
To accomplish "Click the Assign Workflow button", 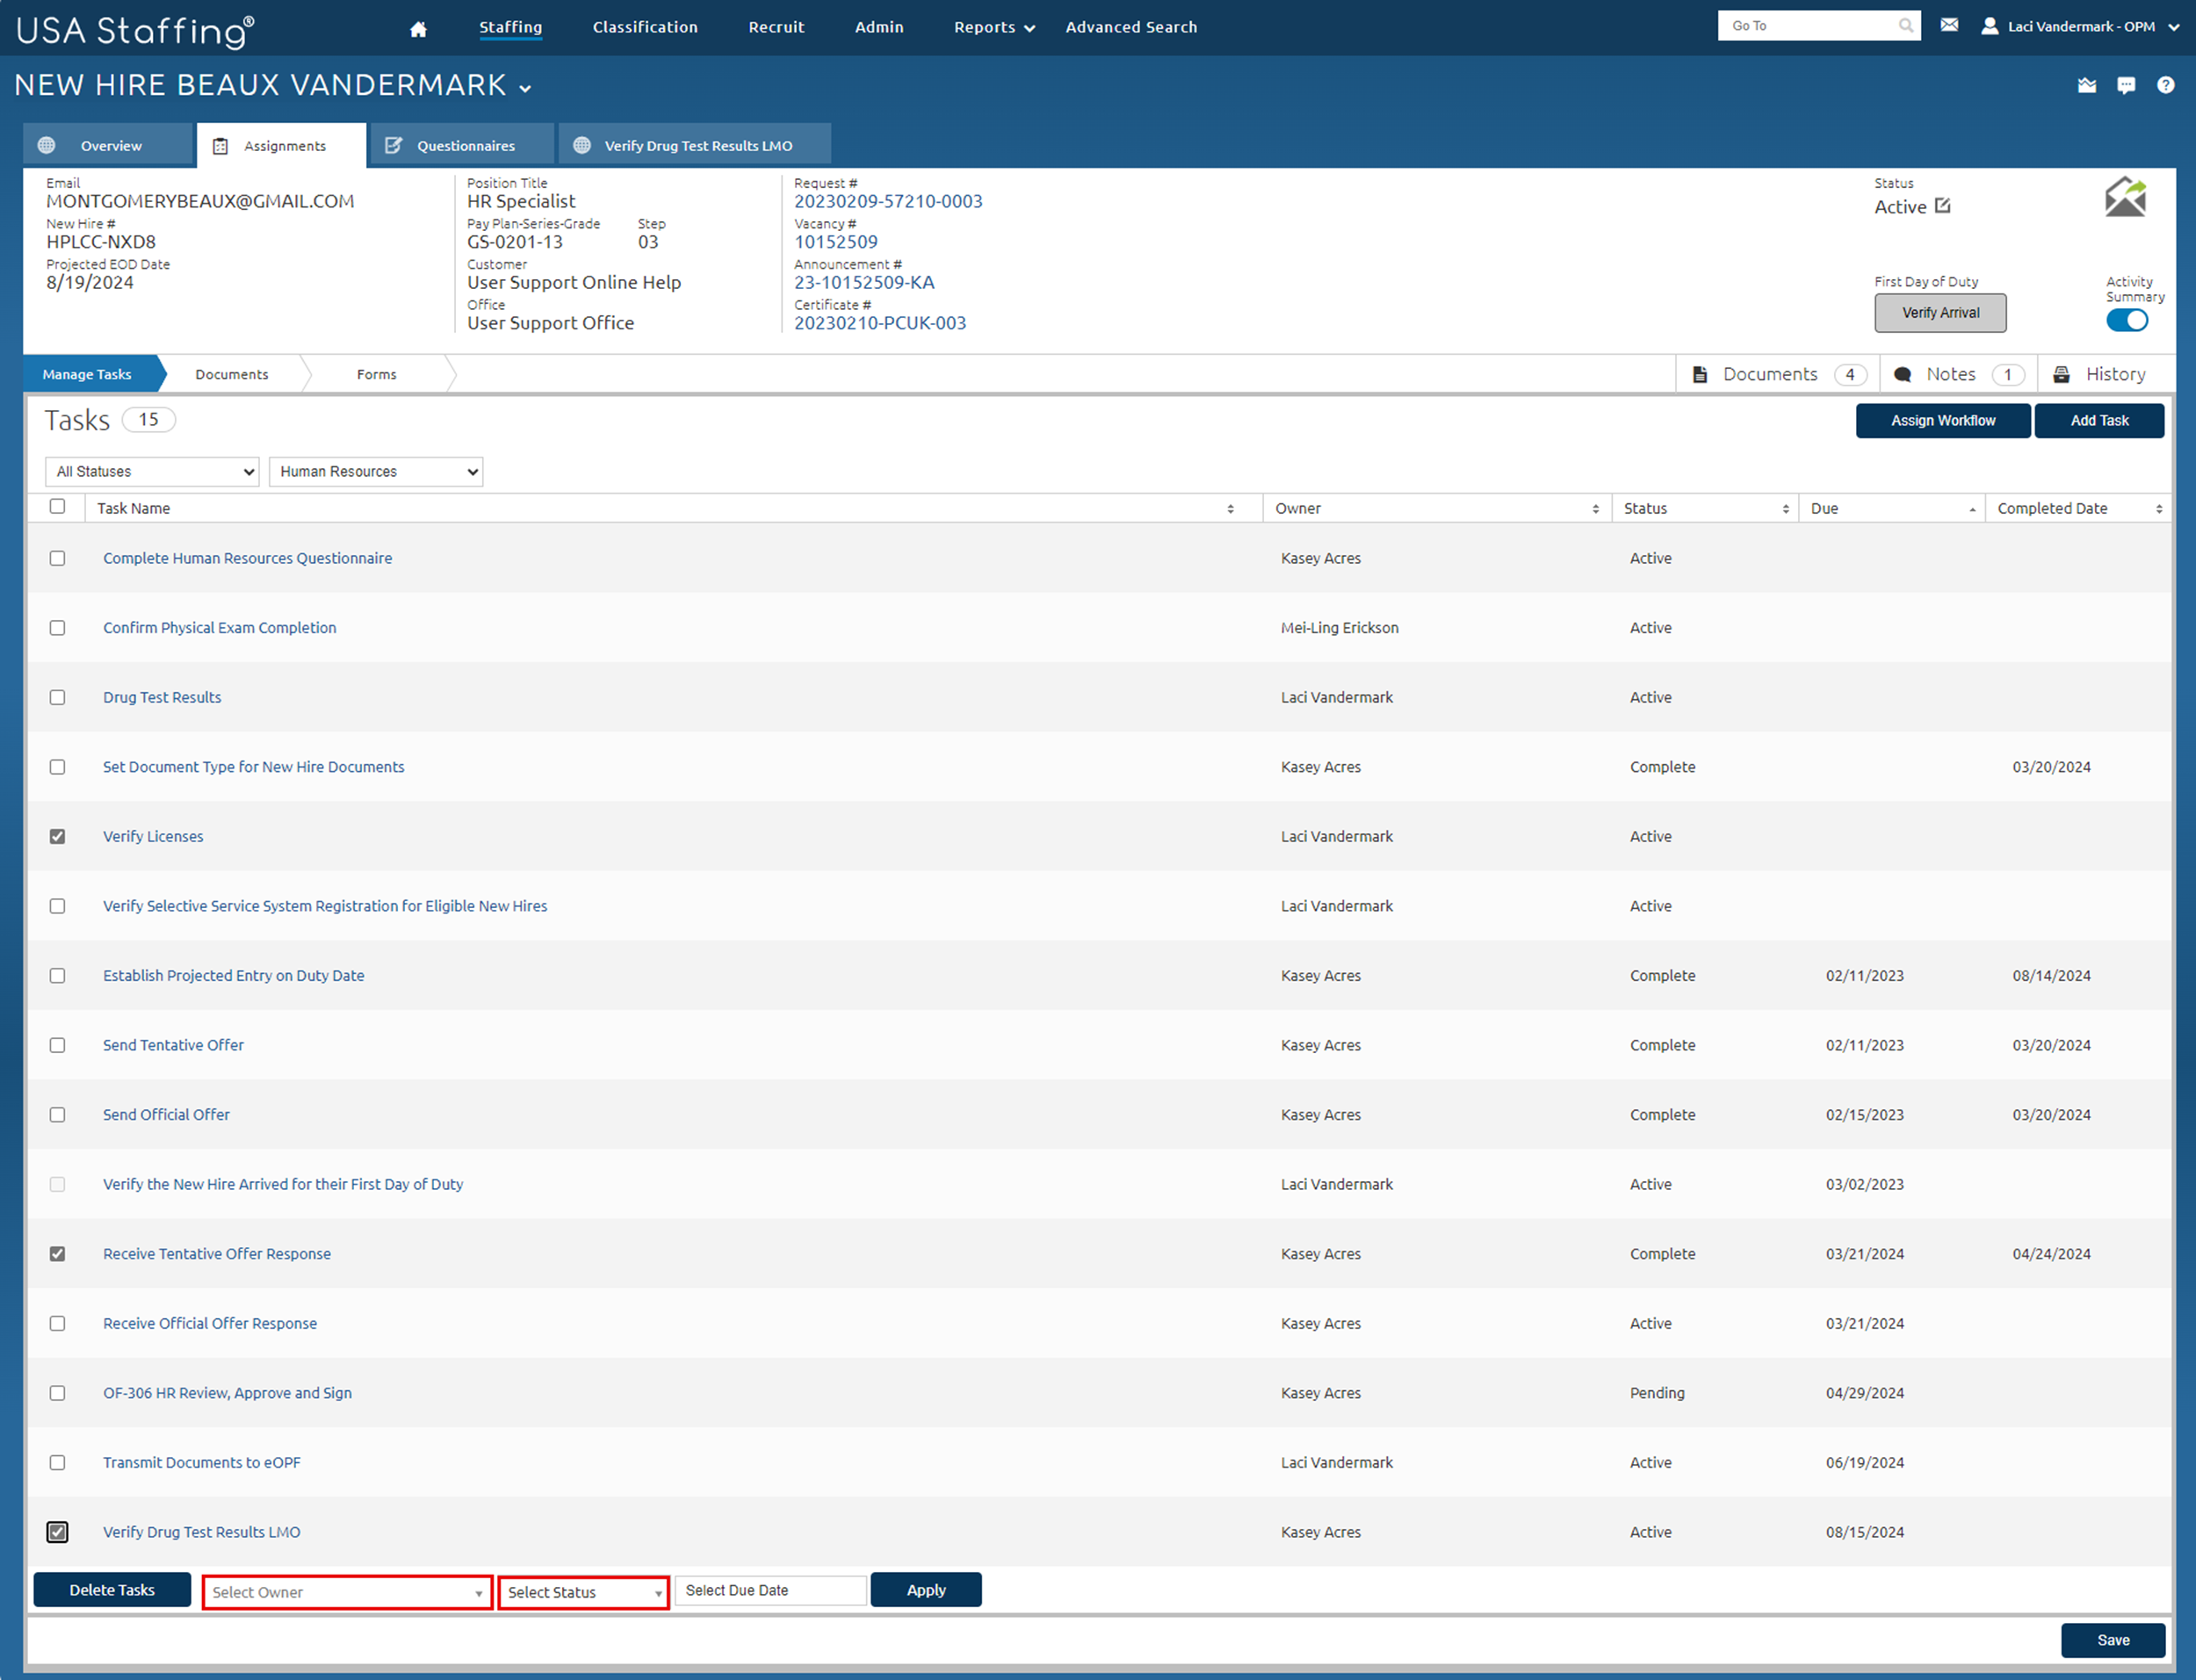I will tap(1942, 420).
